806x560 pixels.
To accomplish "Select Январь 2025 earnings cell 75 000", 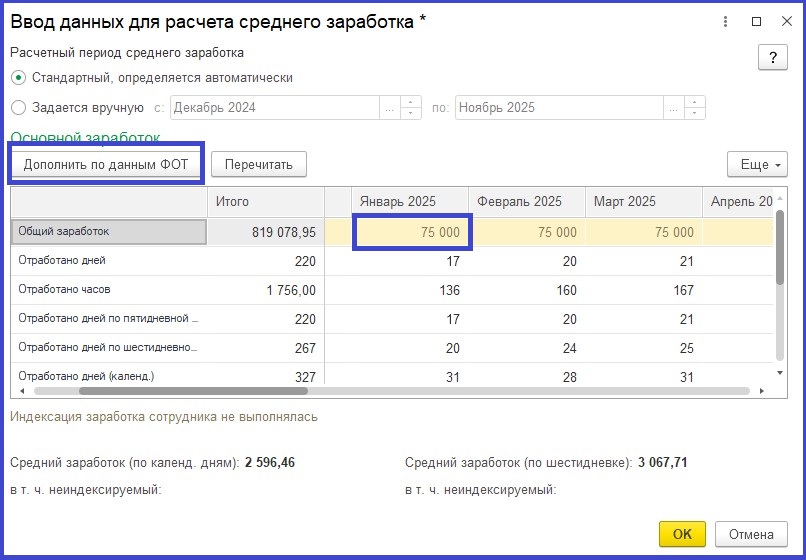I will pyautogui.click(x=412, y=232).
